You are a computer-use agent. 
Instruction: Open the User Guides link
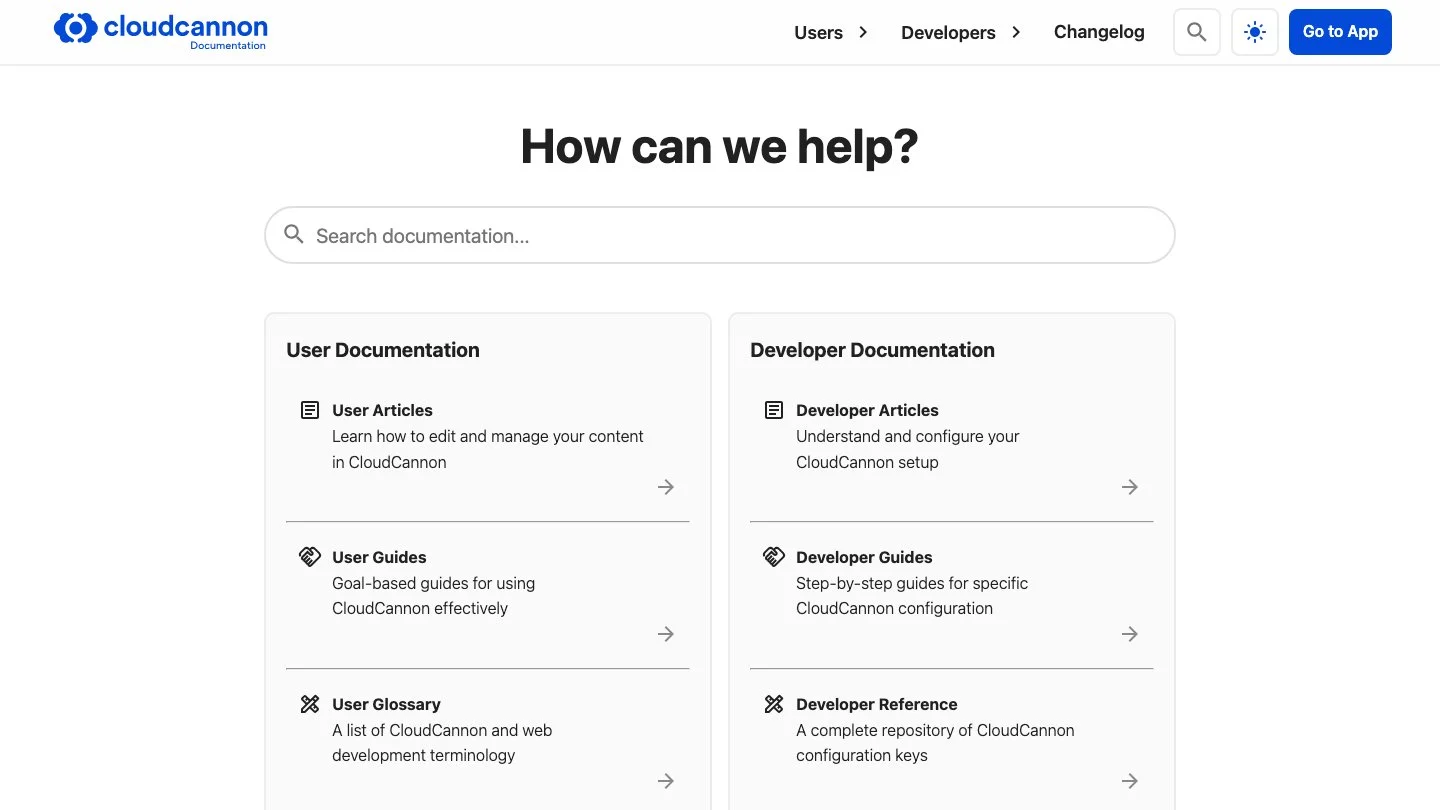coord(379,557)
